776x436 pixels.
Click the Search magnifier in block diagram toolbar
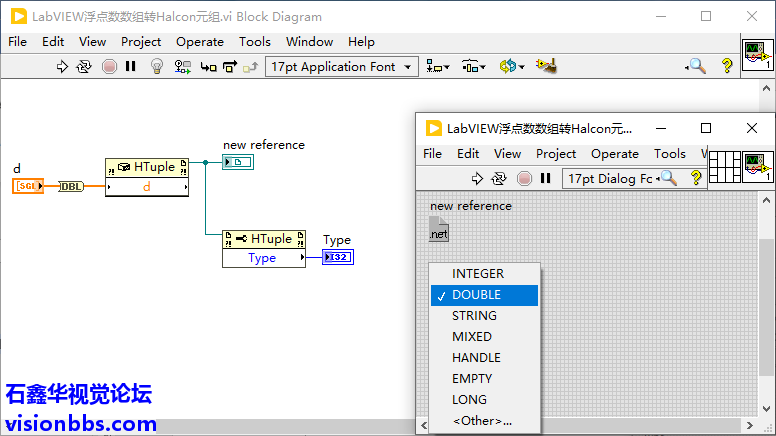coord(696,67)
